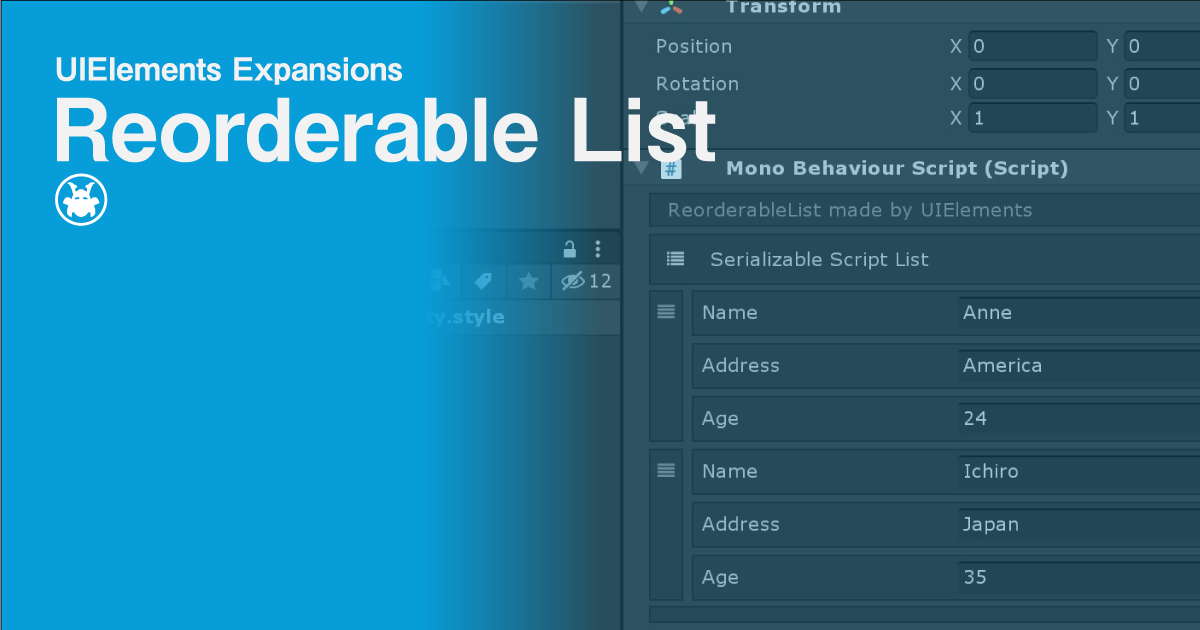The width and height of the screenshot is (1200, 630).
Task: Collapse the Mono Behaviour Script foldout
Action: coord(641,169)
